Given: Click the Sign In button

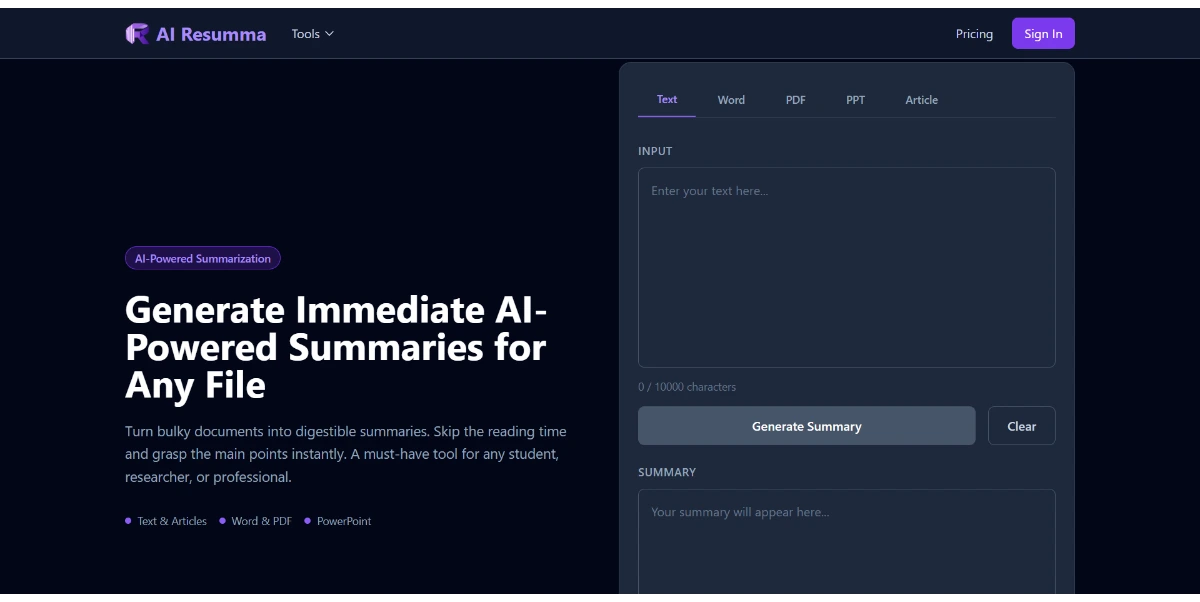Looking at the screenshot, I should 1043,34.
